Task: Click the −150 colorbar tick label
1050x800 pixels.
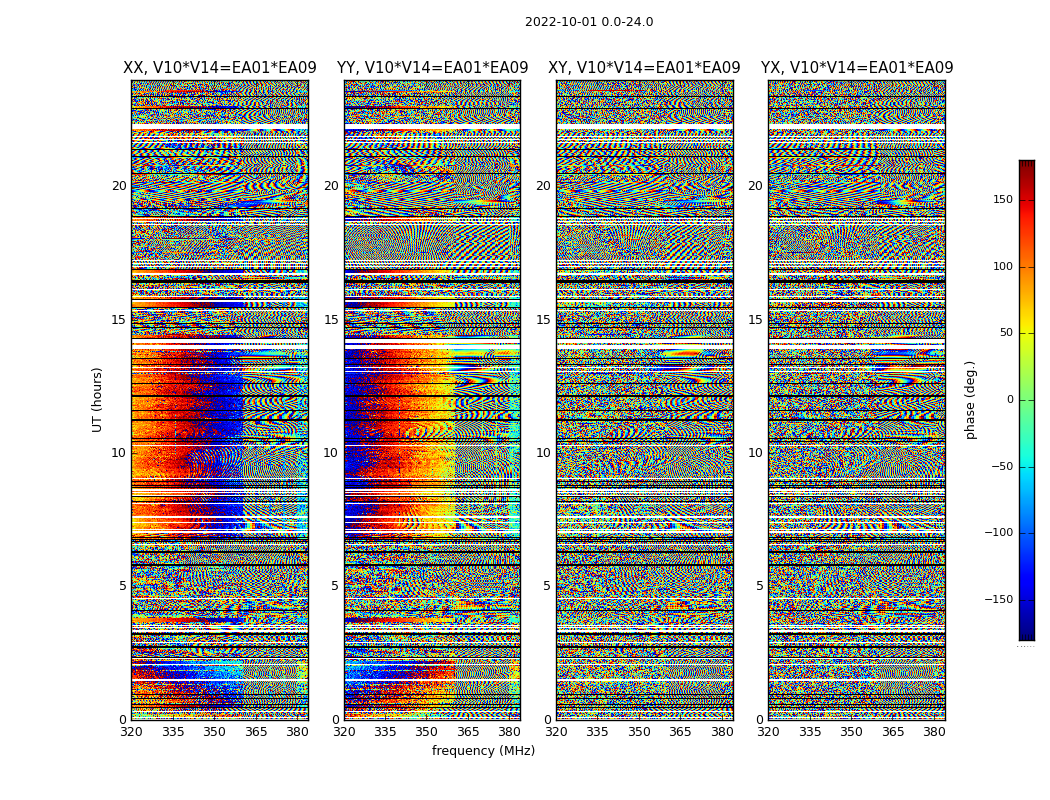Action: [x=996, y=600]
